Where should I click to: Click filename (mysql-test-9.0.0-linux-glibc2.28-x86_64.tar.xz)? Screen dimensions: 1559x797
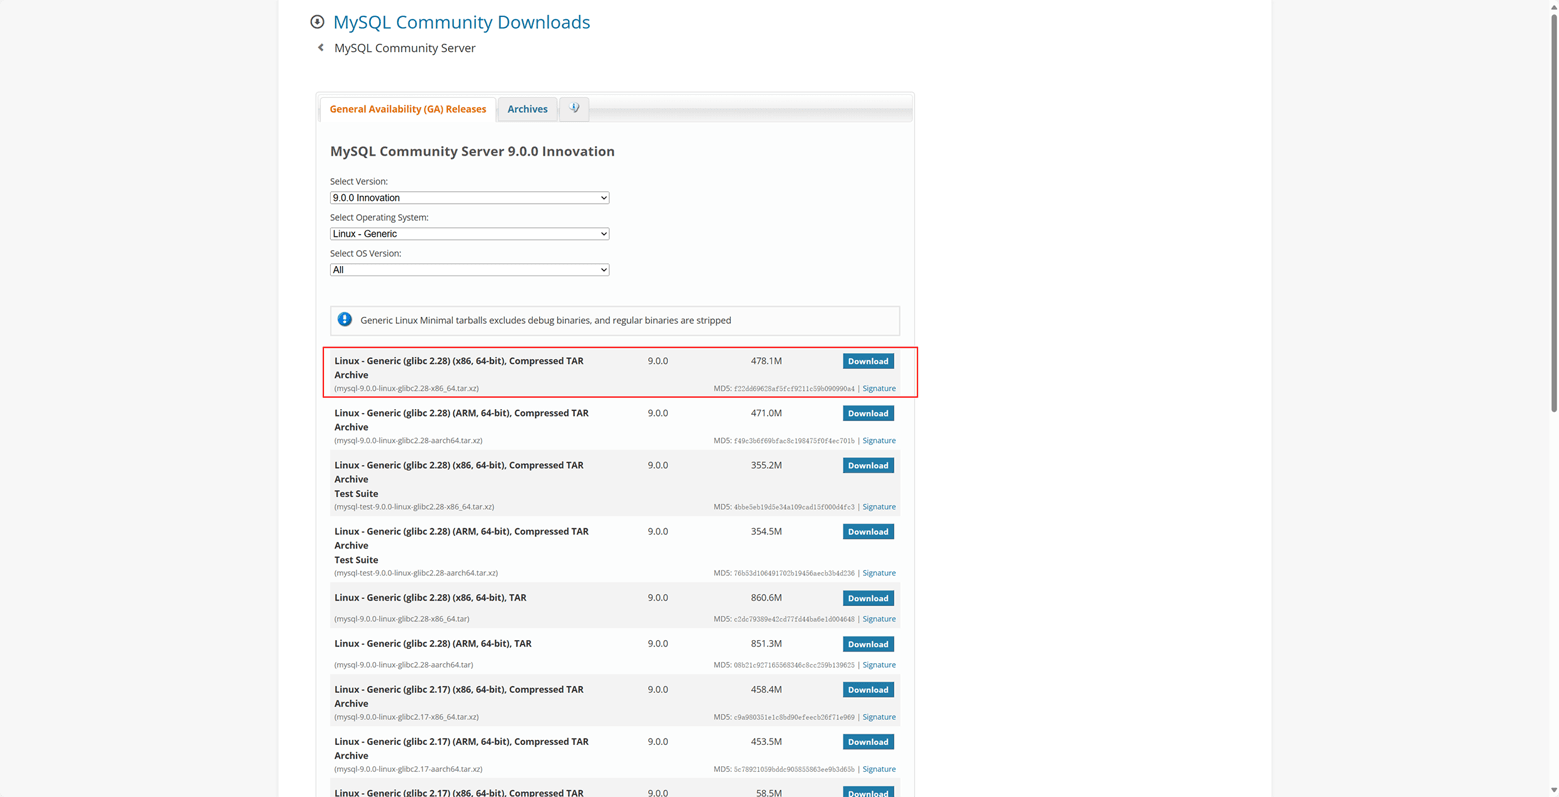pos(414,507)
